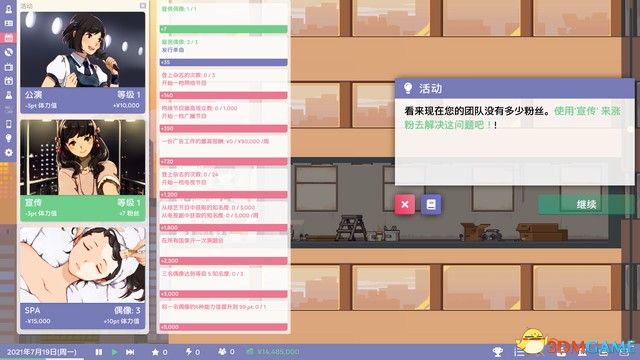The image size is (640, 360).
Task: Click the collapse icon of the 活动 panel
Action: (x=142, y=6)
